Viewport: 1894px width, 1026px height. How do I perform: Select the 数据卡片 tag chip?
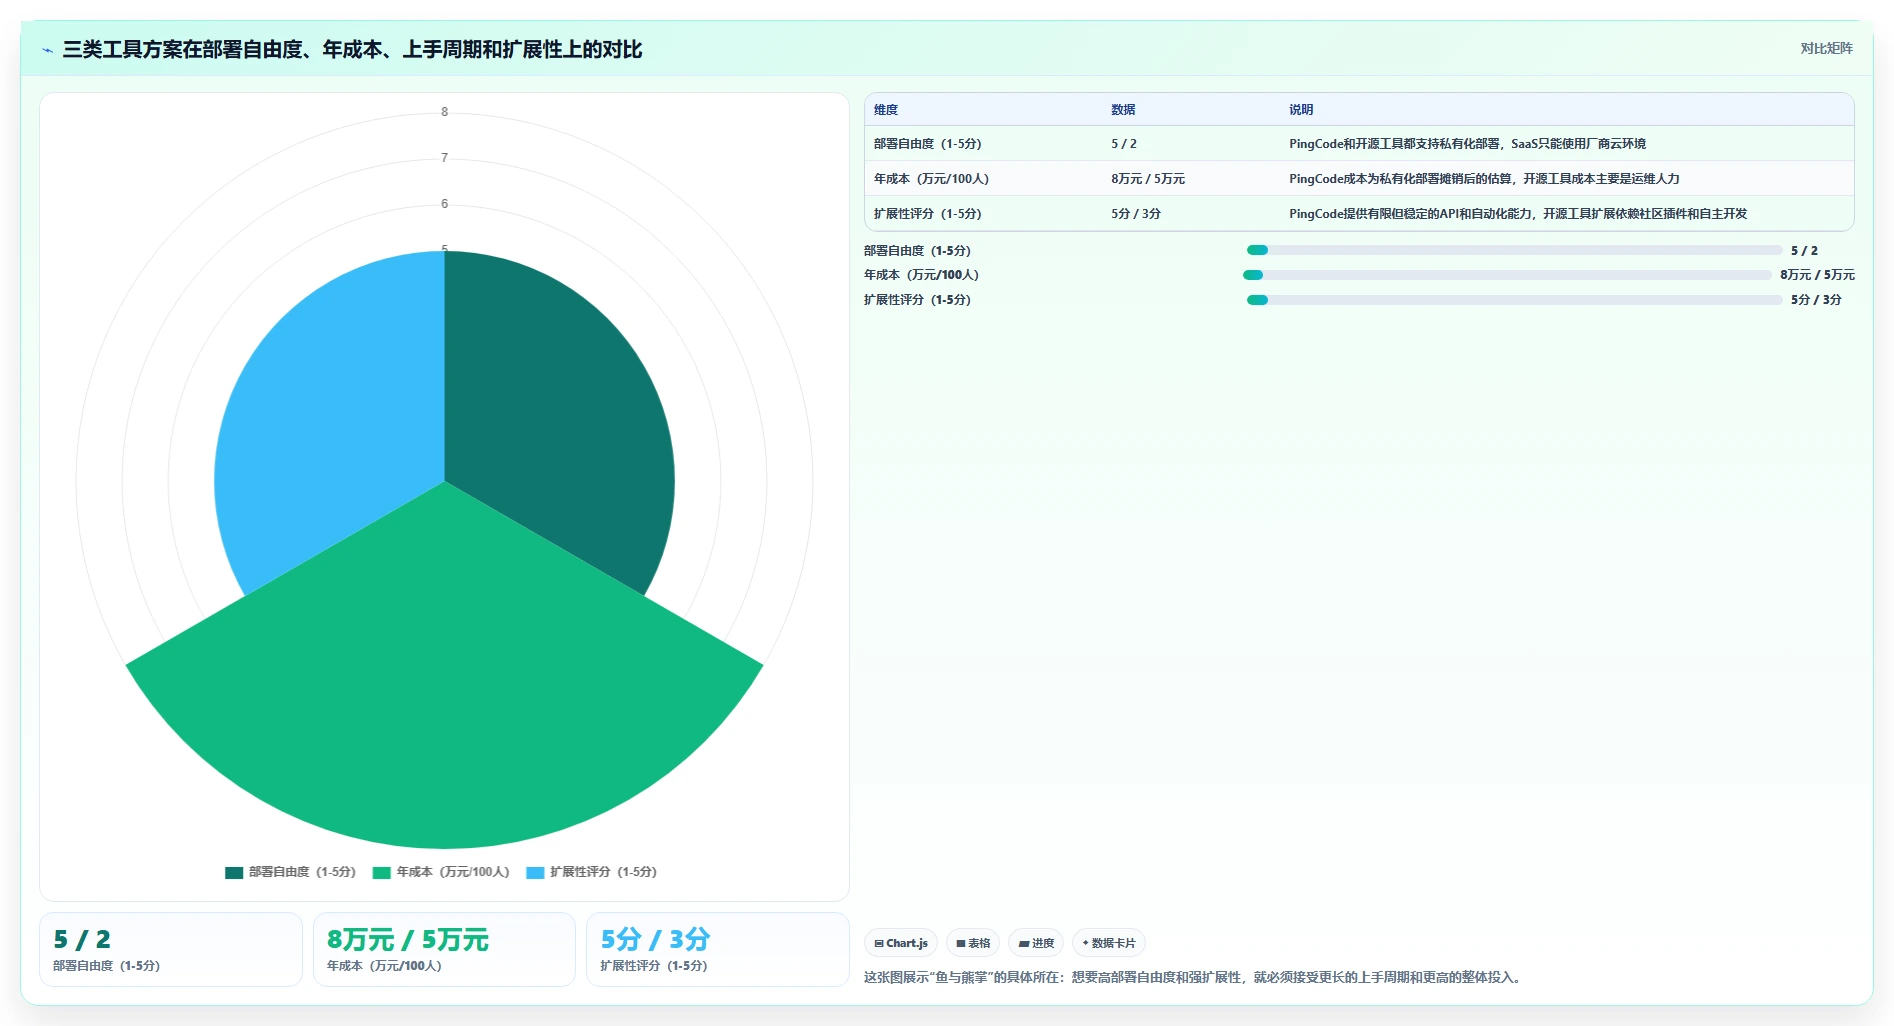pyautogui.click(x=1109, y=943)
